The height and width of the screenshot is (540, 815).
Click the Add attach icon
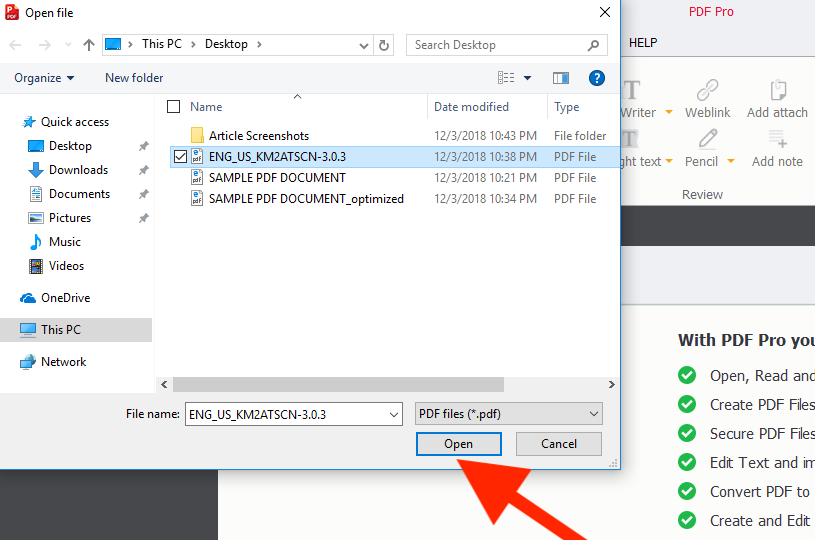(777, 91)
